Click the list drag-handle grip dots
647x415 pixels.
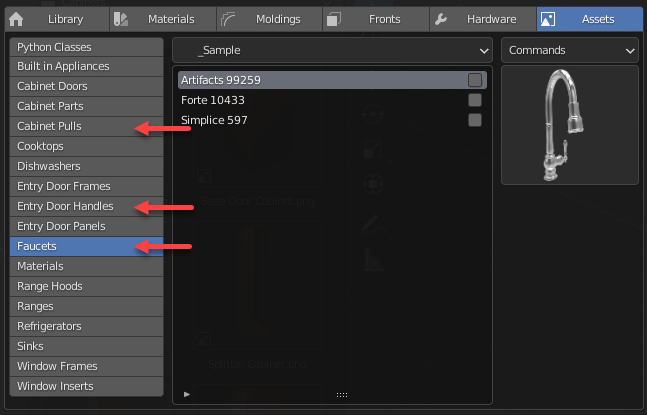(341, 395)
